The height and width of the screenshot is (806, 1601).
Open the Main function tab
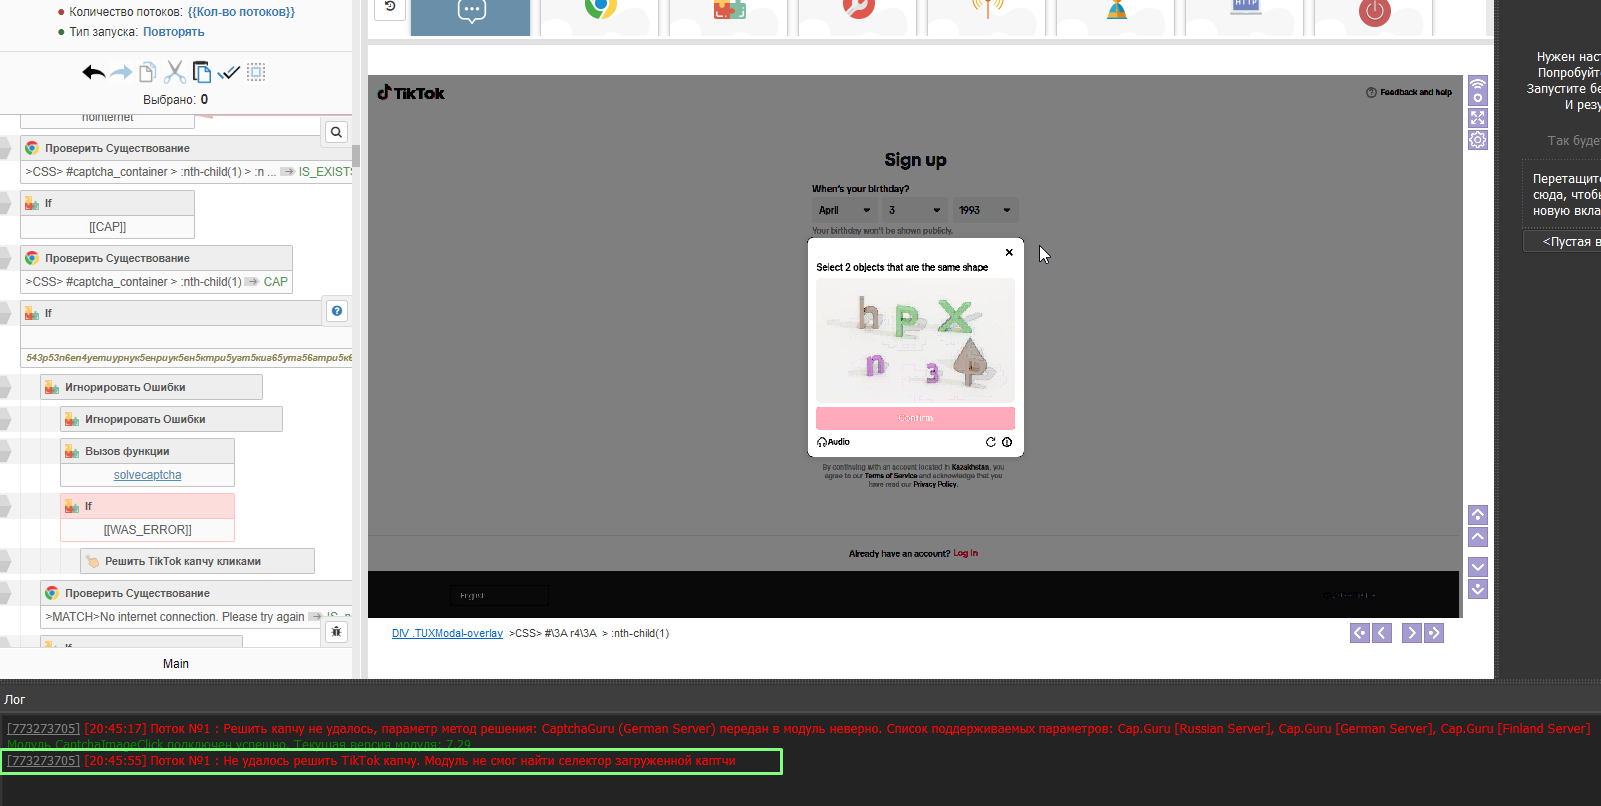coord(176,664)
